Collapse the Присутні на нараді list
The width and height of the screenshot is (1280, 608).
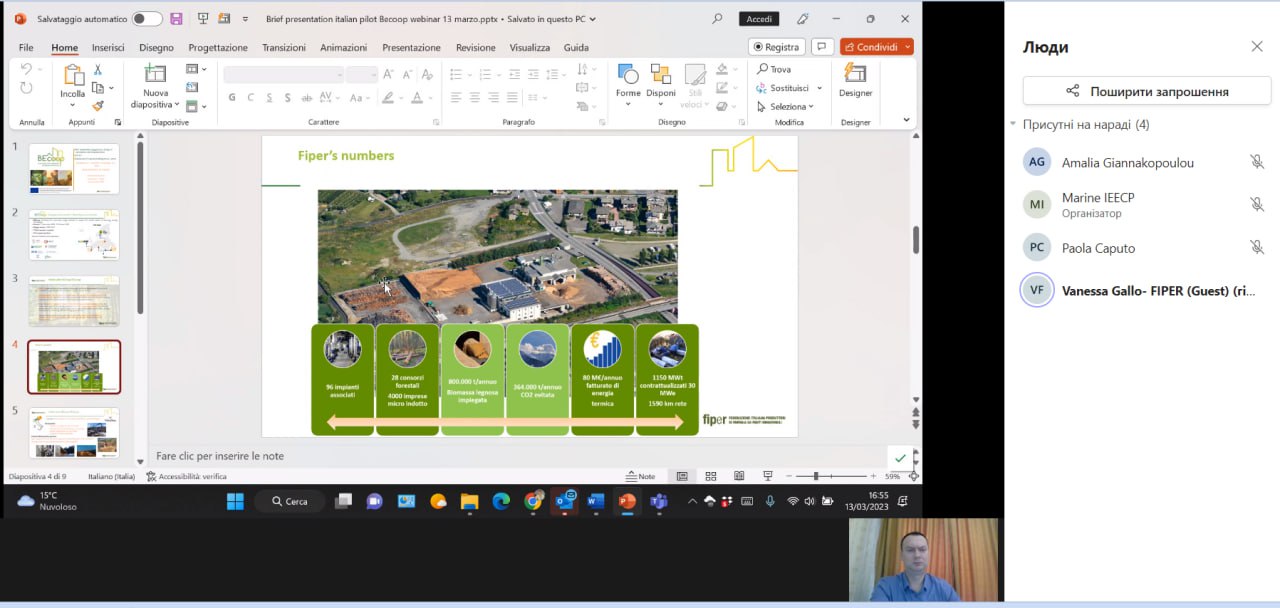click(1012, 125)
